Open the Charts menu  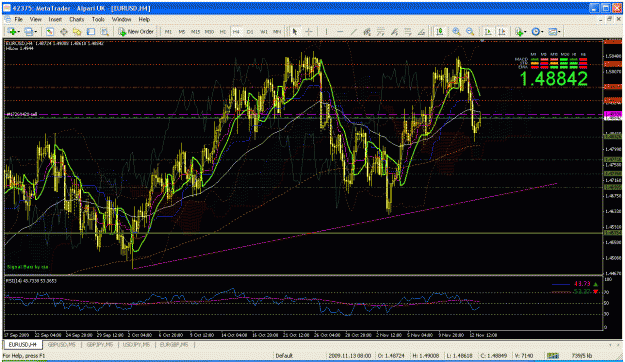click(x=77, y=19)
